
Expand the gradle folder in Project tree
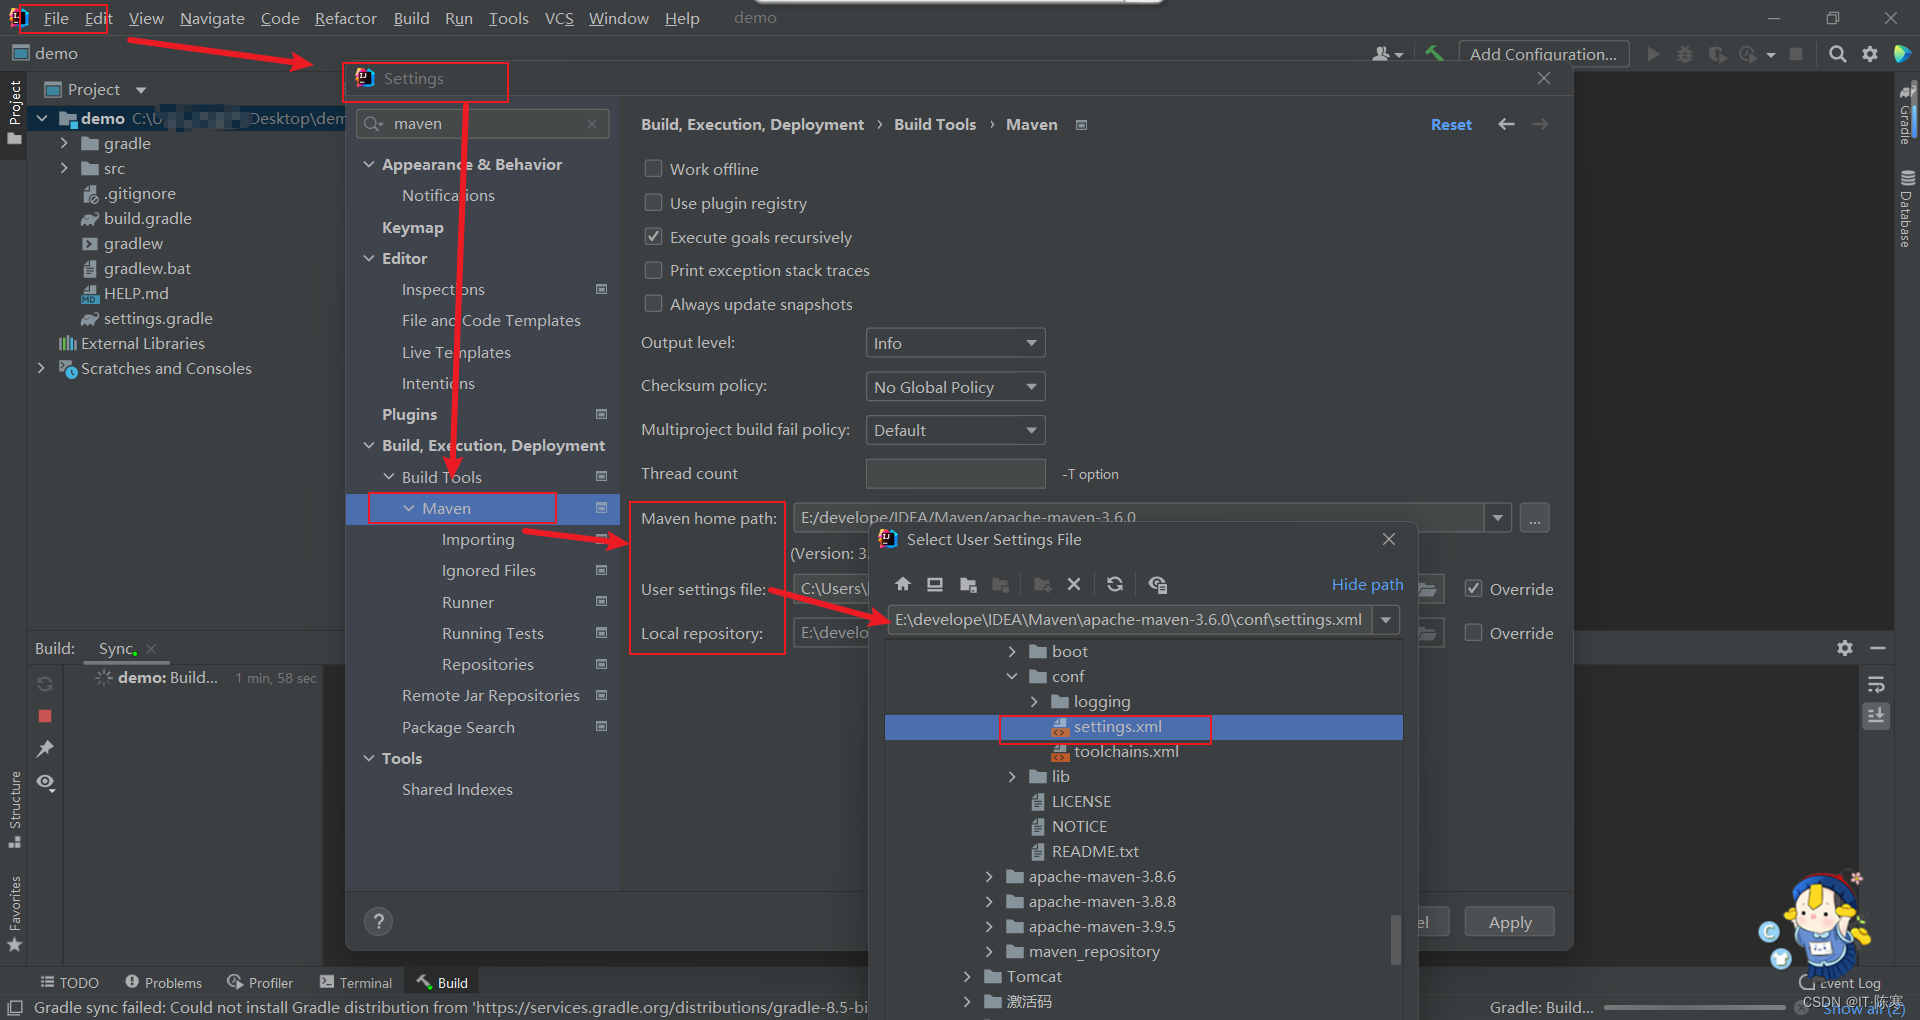click(64, 143)
